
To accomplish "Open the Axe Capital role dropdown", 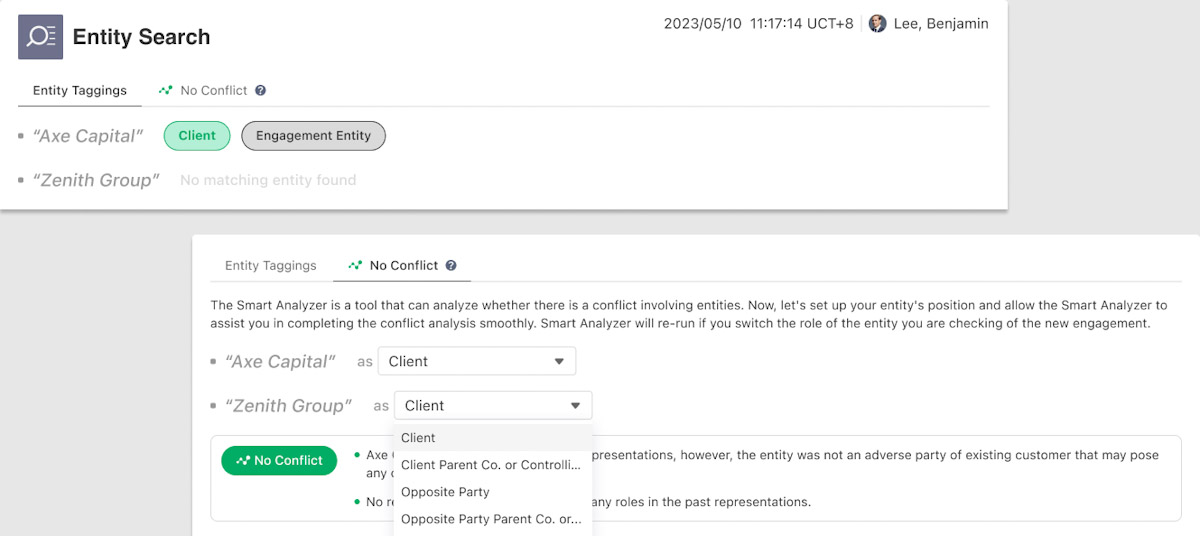I will tap(477, 361).
